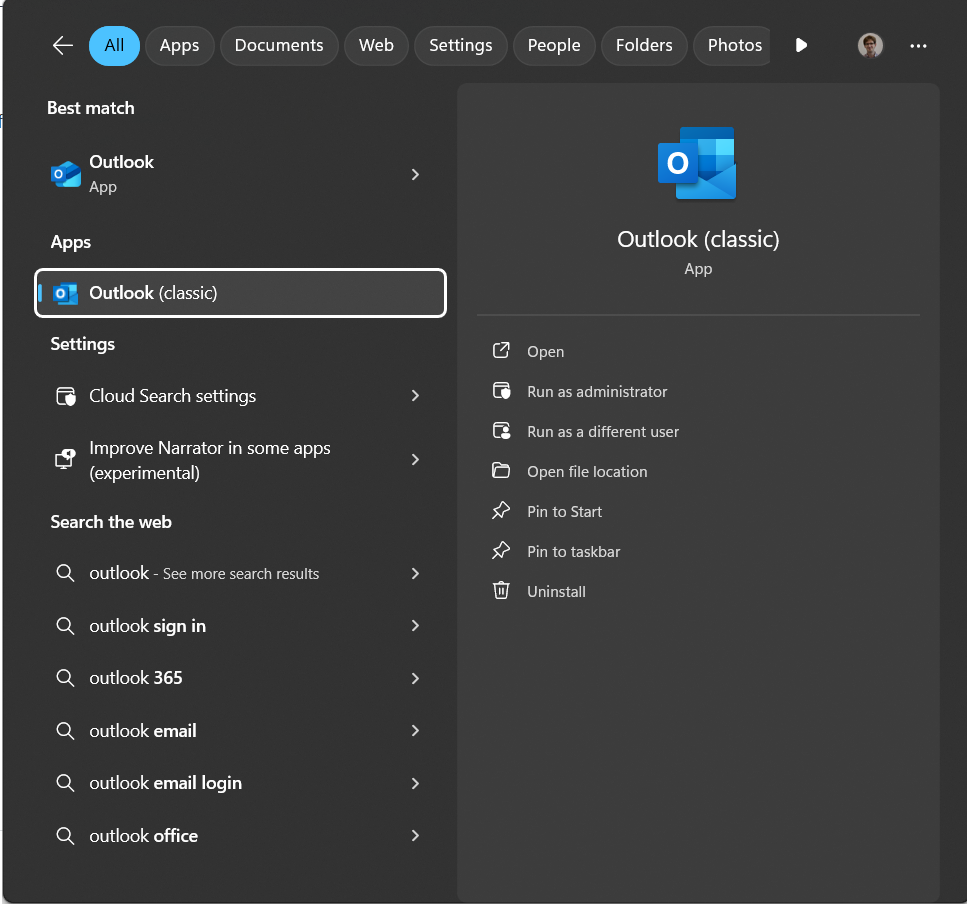The width and height of the screenshot is (967, 904).
Task: Open 'outlook - See more search results'
Action: (x=241, y=573)
